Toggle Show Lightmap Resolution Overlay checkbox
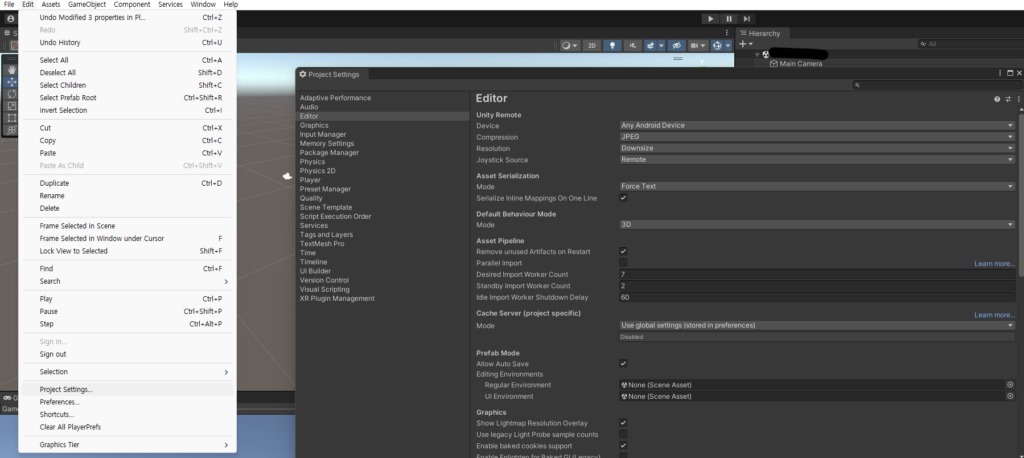 pyautogui.click(x=623, y=423)
